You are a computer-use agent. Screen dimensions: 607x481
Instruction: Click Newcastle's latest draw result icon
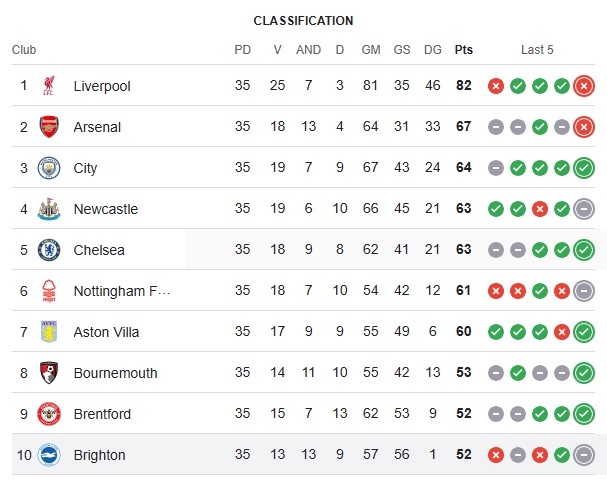(584, 209)
